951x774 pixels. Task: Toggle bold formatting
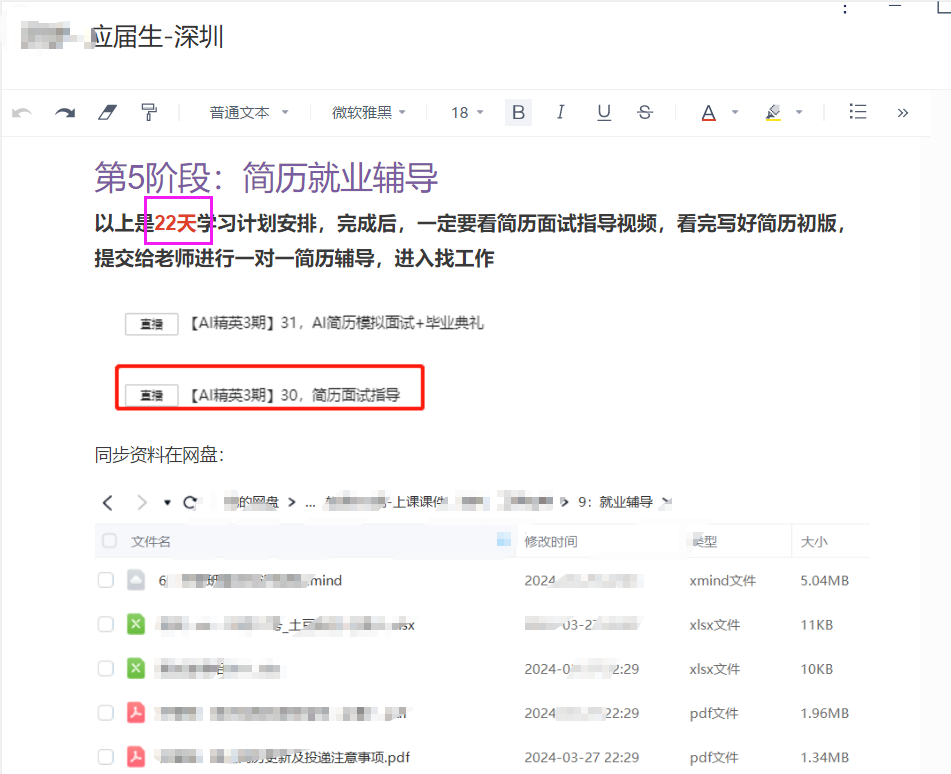518,112
